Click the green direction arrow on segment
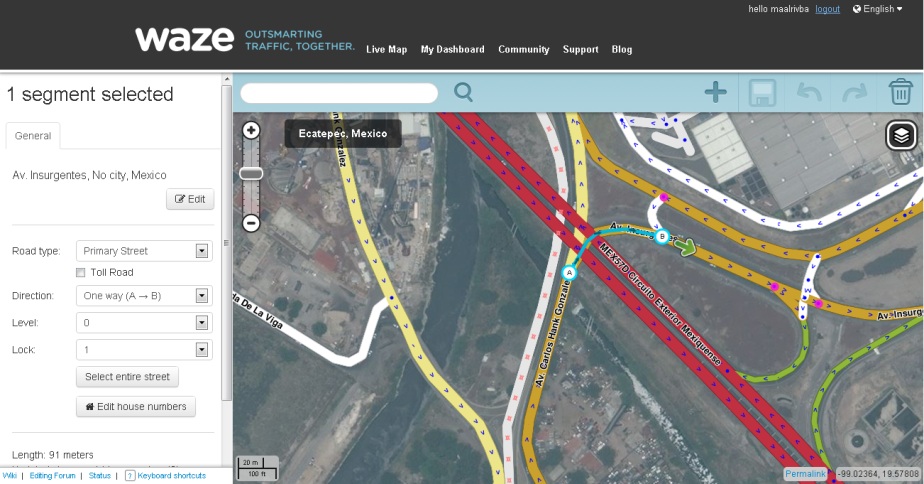Screen dimensions: 924x484 (x=685, y=247)
